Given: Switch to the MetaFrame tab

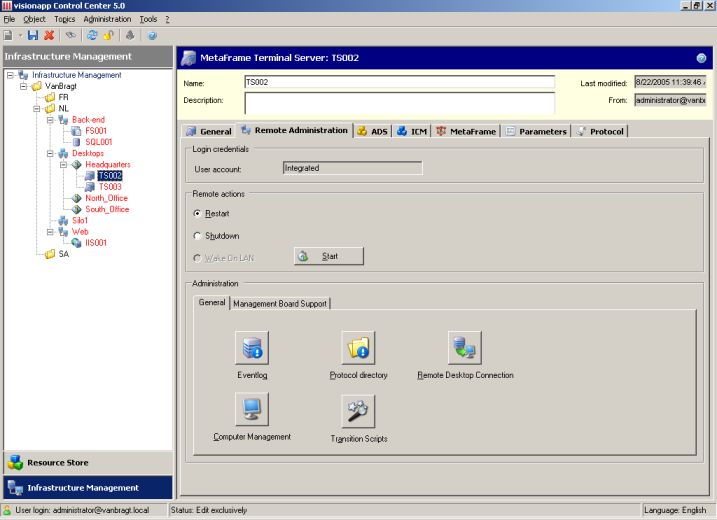Looking at the screenshot, I should click(466, 132).
